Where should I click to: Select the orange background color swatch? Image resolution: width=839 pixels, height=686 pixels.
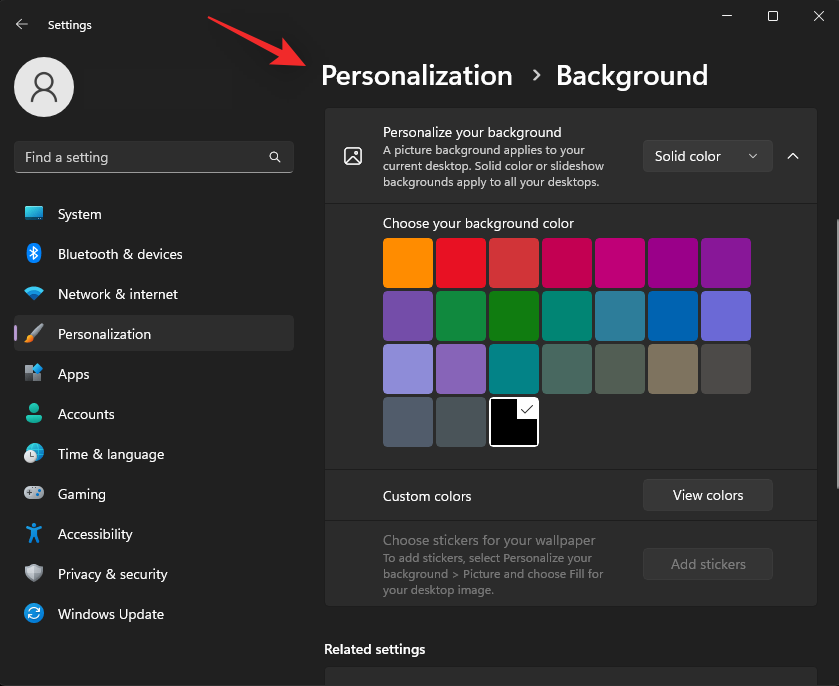407,263
